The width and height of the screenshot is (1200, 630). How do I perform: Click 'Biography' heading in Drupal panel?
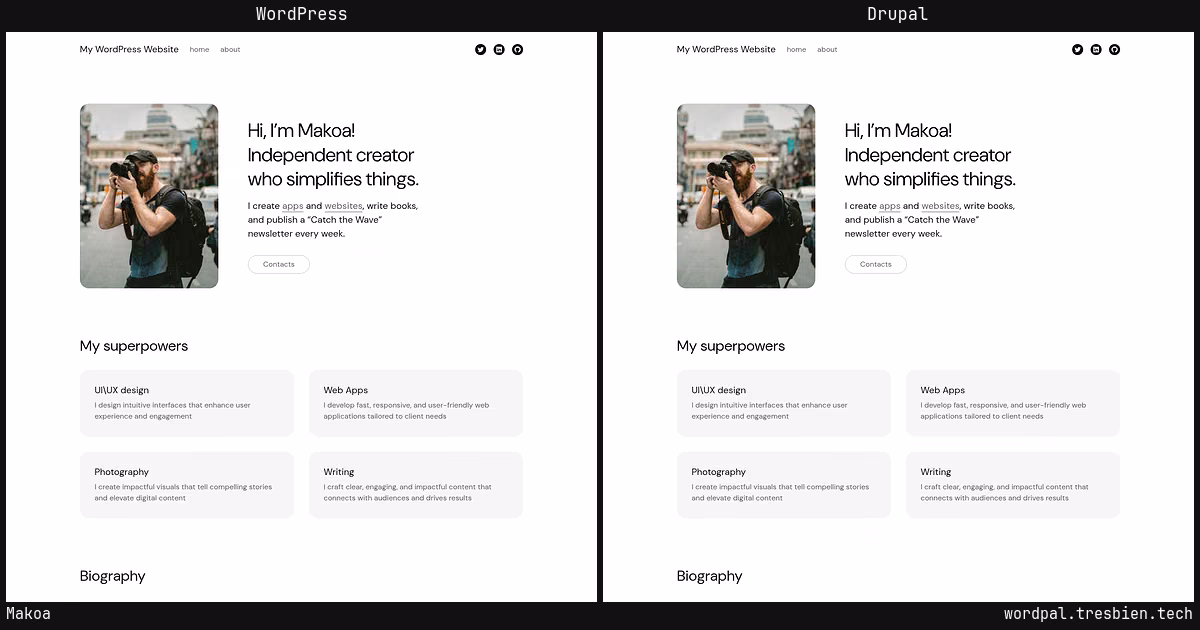point(710,576)
